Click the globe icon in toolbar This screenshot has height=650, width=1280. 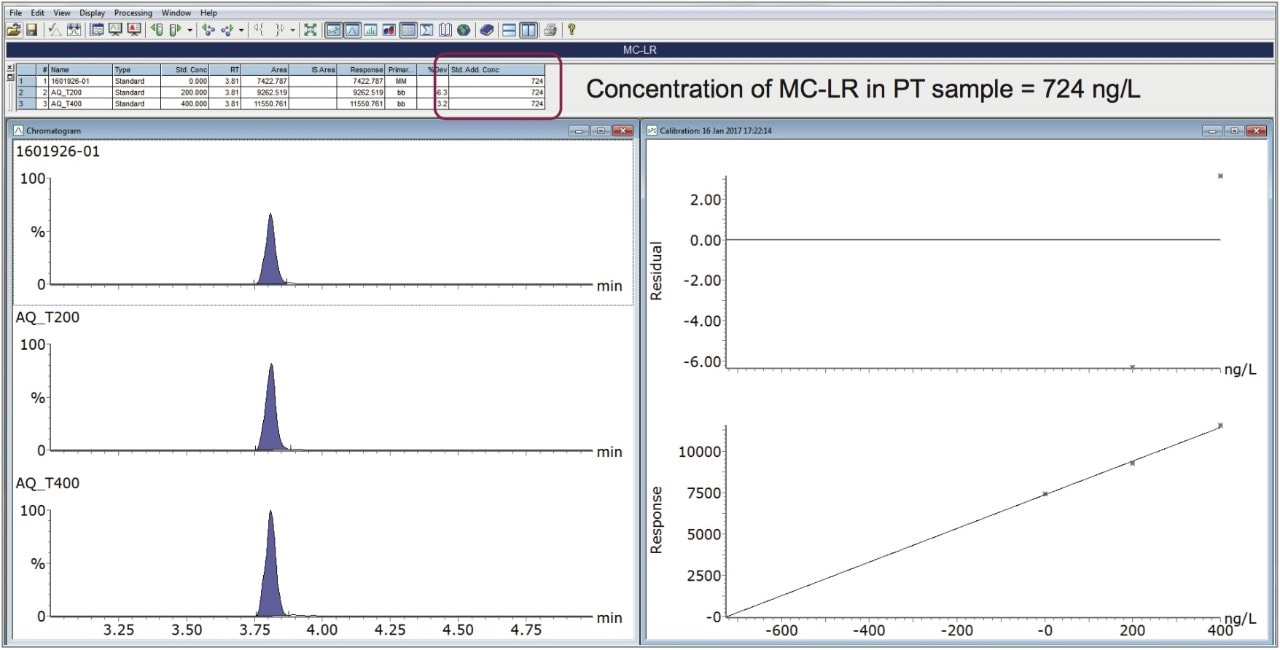[464, 30]
